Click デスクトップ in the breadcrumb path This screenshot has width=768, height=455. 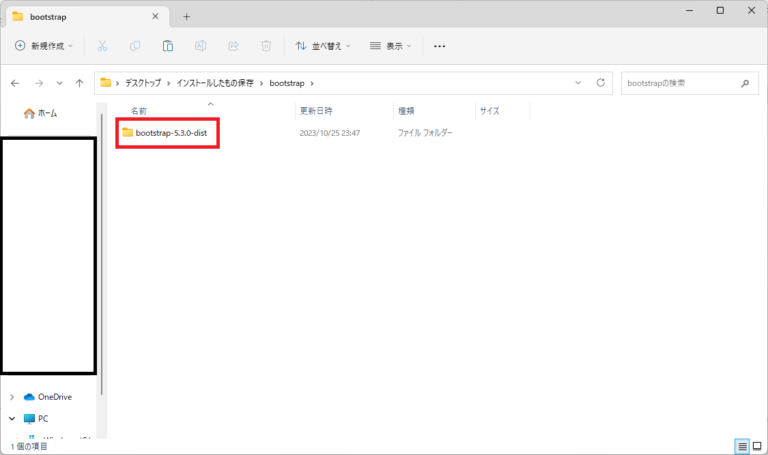click(x=145, y=83)
